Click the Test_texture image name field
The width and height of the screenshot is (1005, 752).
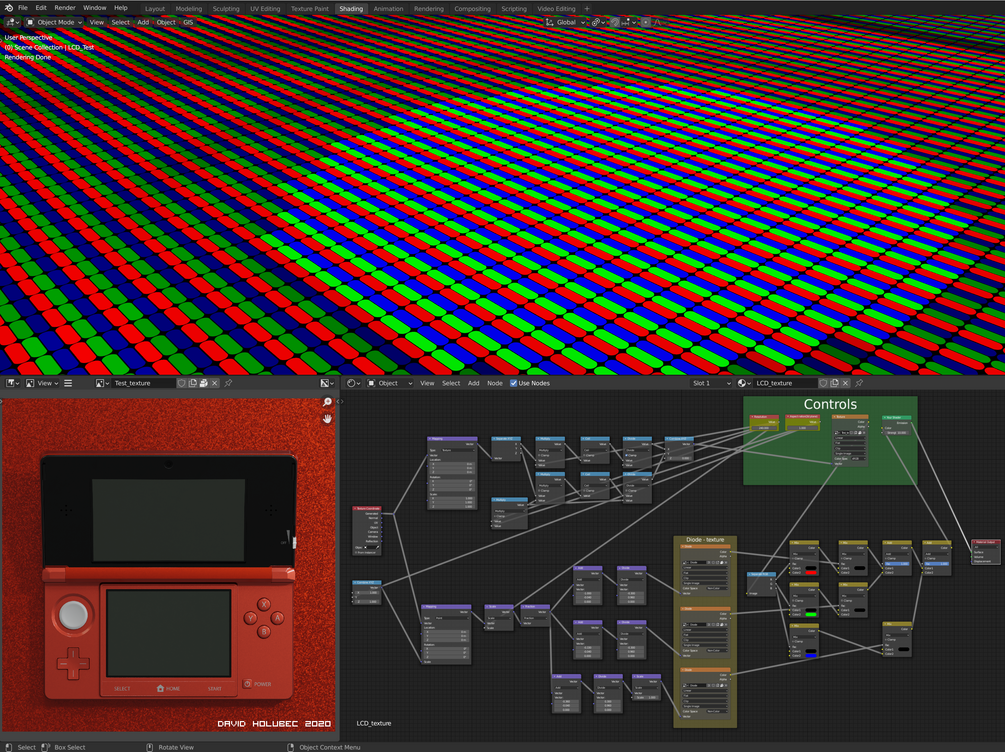pos(143,383)
